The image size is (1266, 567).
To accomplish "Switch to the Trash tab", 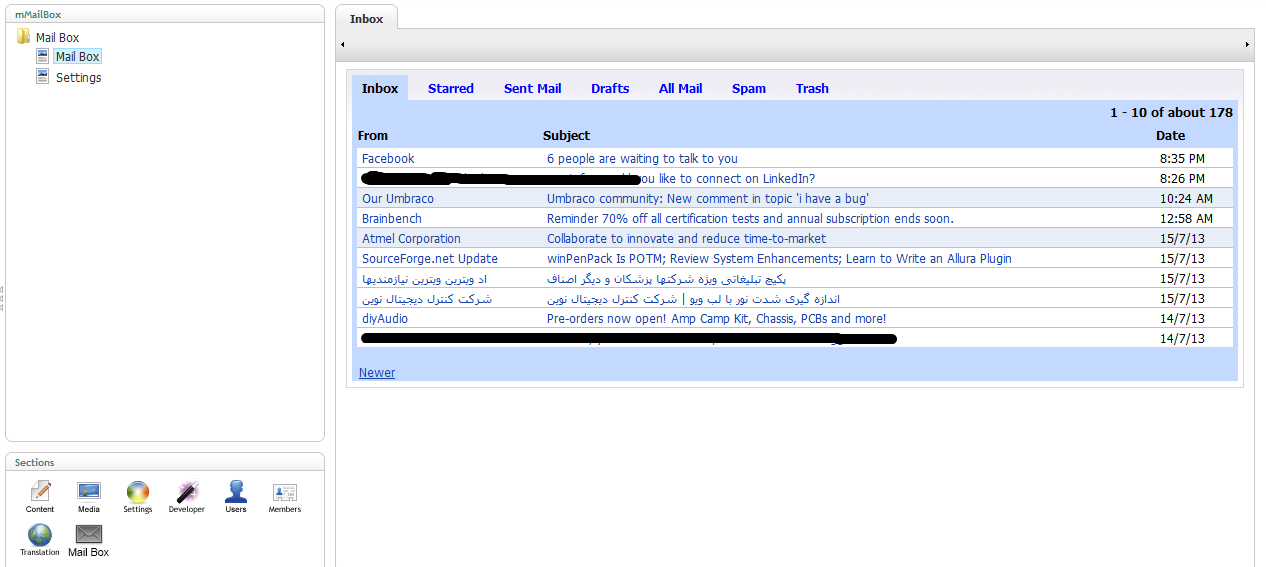I will pyautogui.click(x=812, y=88).
